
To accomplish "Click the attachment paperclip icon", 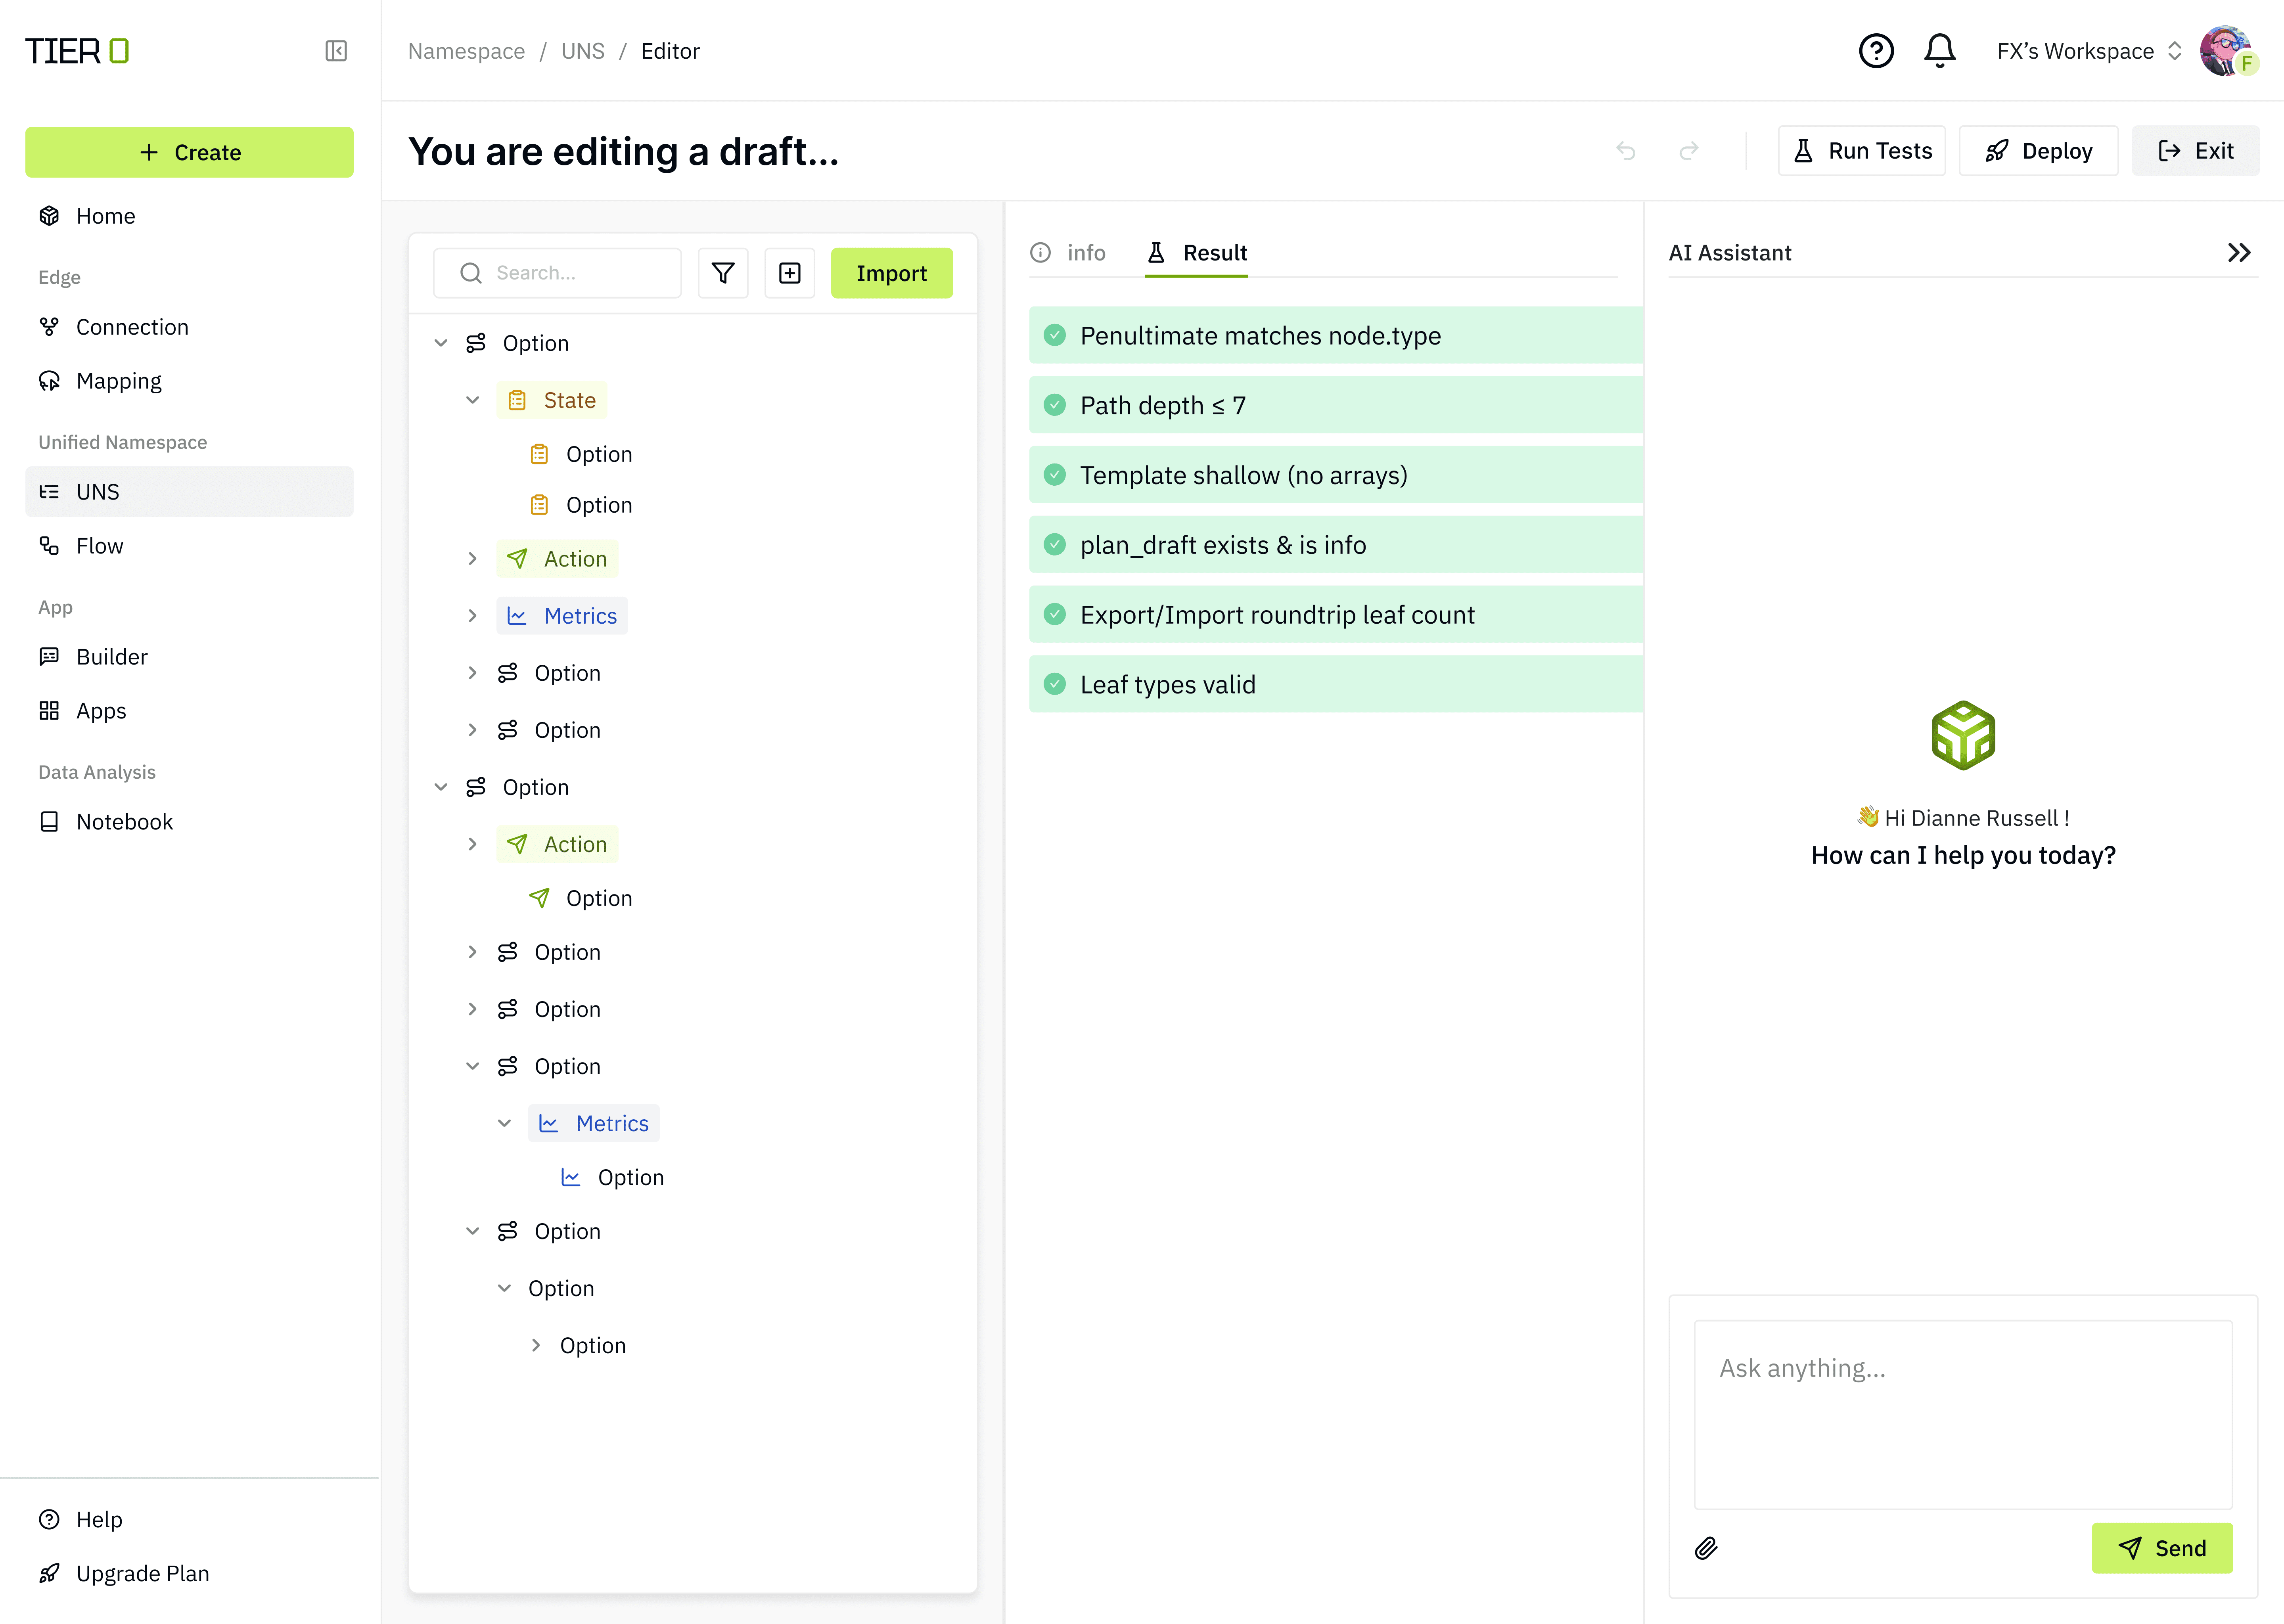I will tap(1706, 1548).
